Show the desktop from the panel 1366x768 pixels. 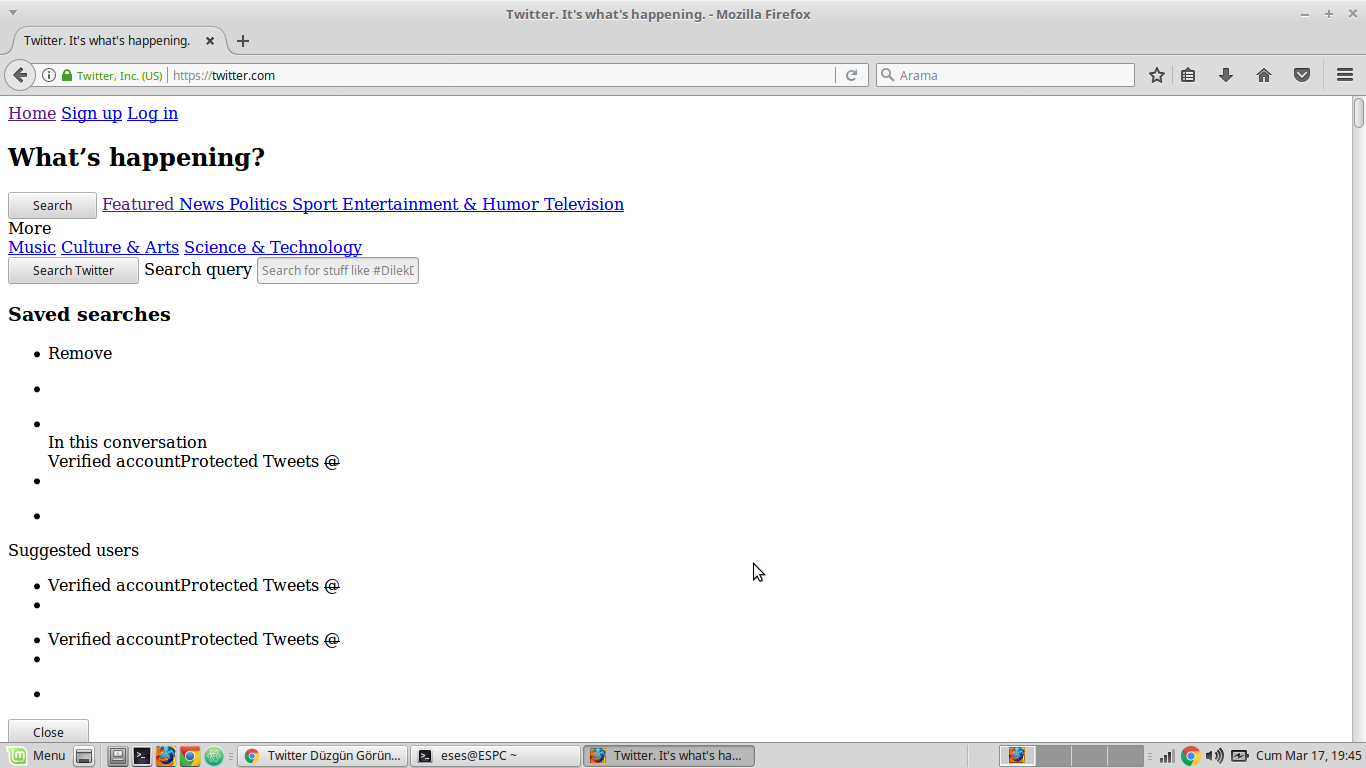(85, 756)
